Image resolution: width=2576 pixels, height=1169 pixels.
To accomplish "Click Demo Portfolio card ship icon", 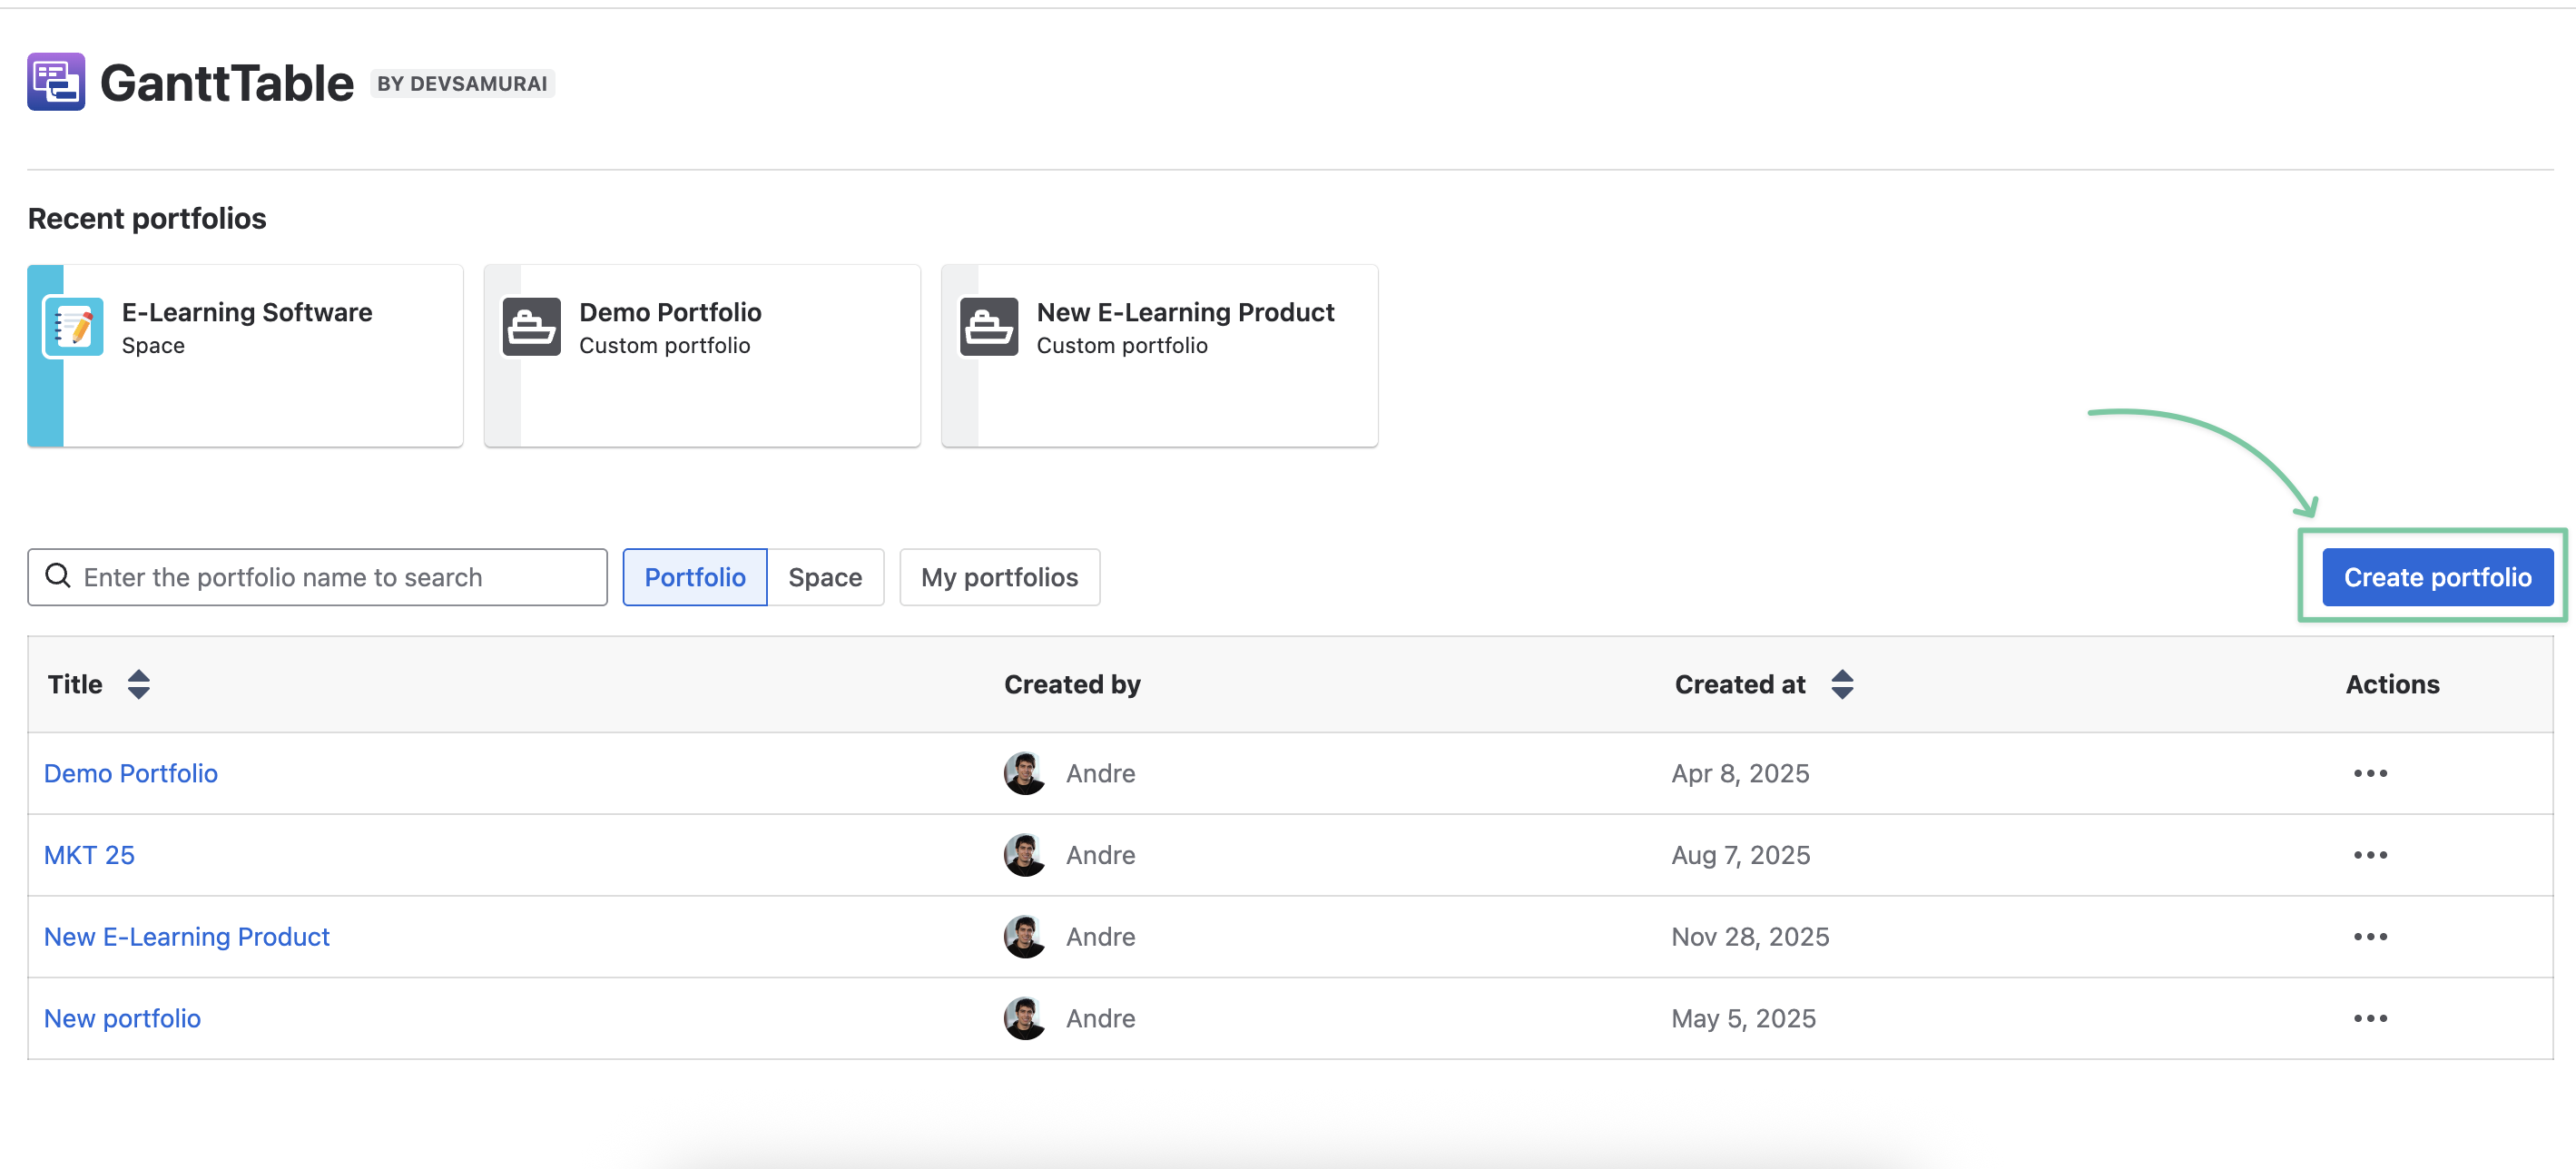I will (x=531, y=327).
